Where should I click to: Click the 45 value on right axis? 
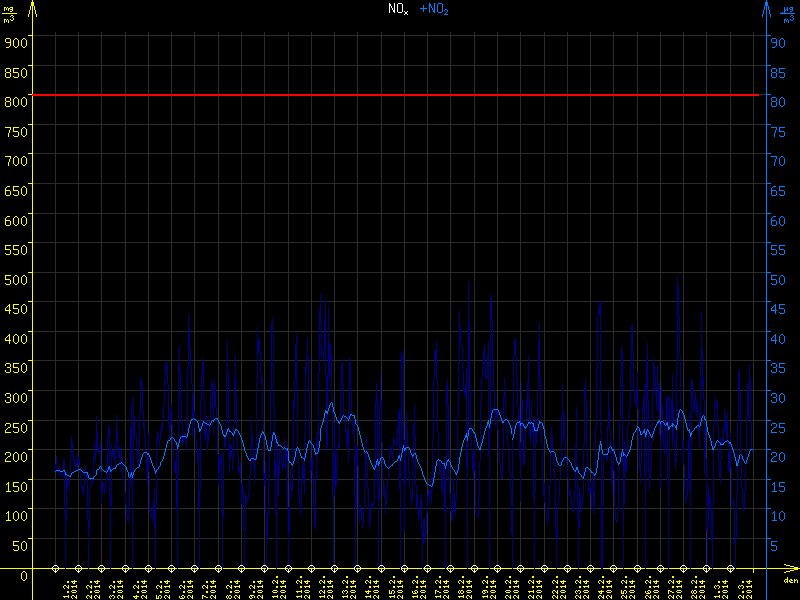point(774,308)
